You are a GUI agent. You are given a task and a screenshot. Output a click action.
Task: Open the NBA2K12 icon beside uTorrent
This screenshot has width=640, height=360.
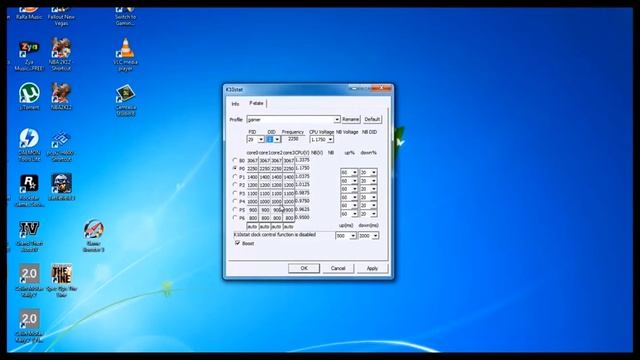[x=61, y=96]
